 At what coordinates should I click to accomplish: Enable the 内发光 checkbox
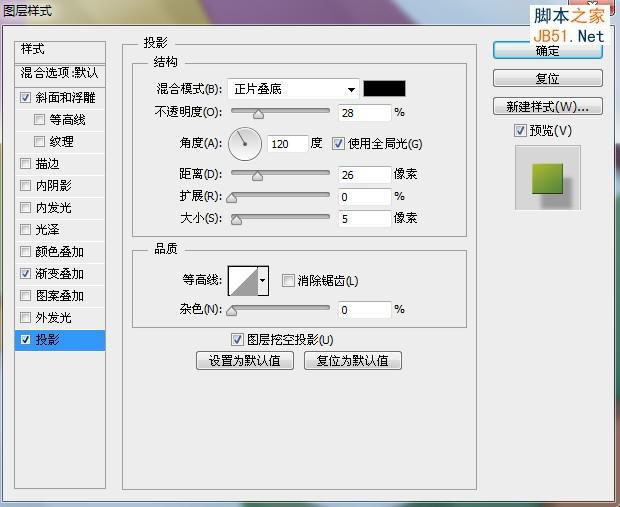pyautogui.click(x=25, y=207)
